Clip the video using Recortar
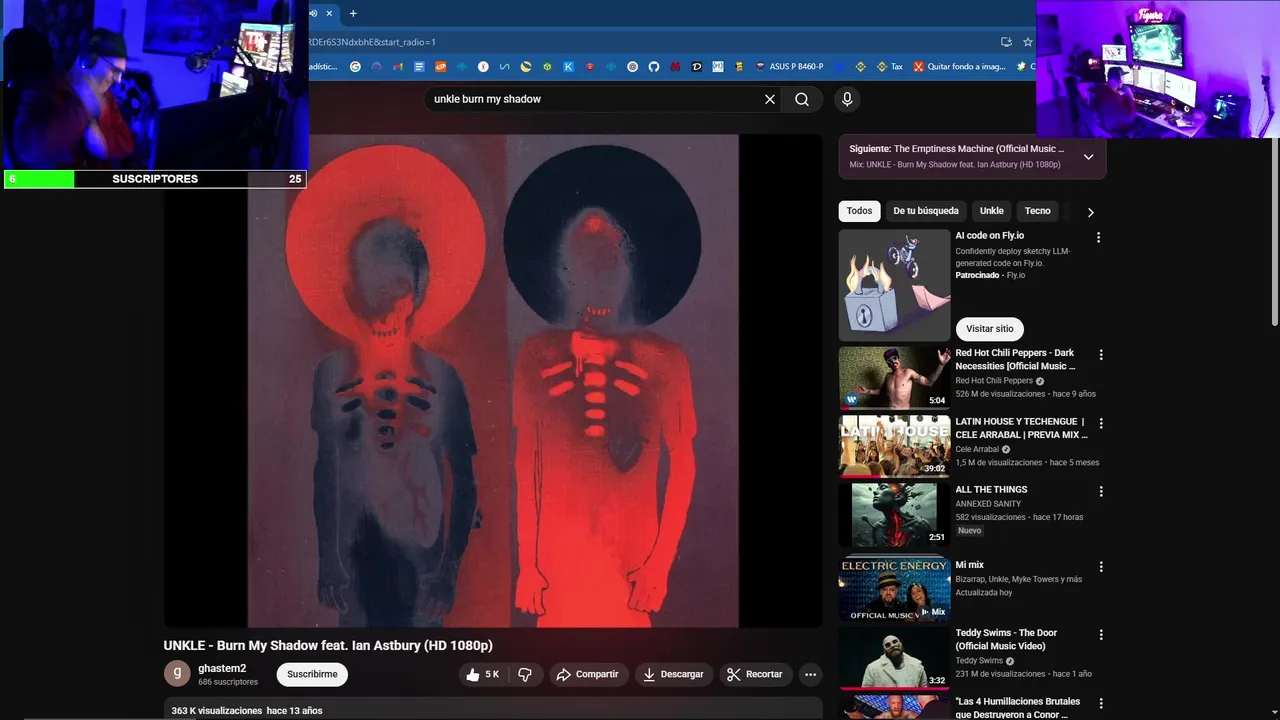The height and width of the screenshot is (720, 1280). point(755,675)
